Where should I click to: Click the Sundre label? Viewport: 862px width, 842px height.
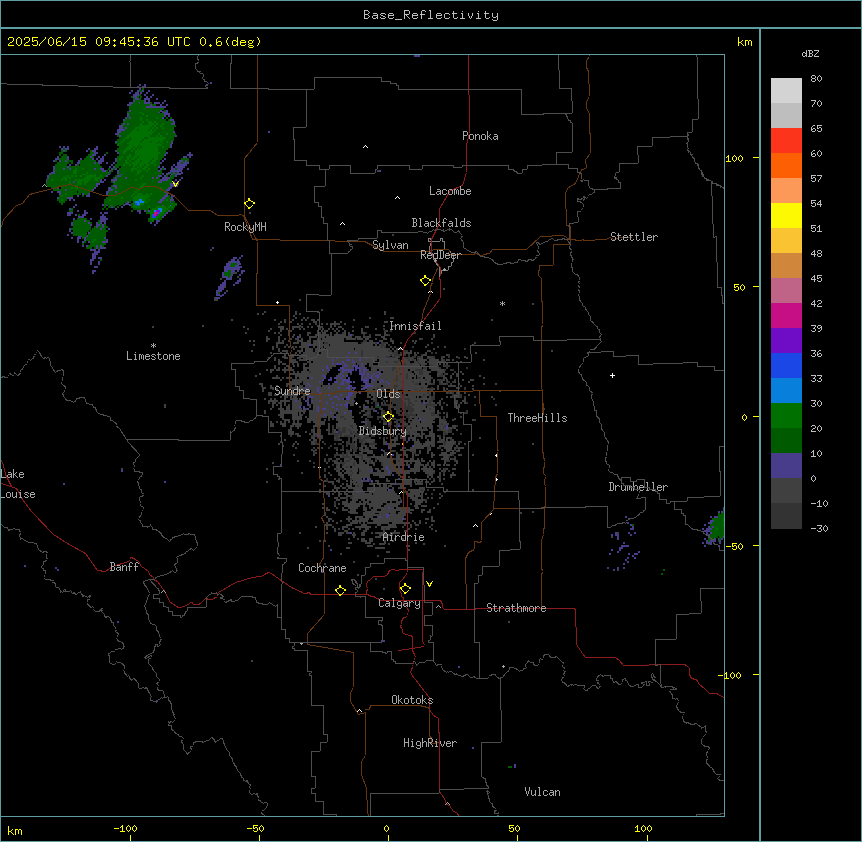[x=292, y=391]
